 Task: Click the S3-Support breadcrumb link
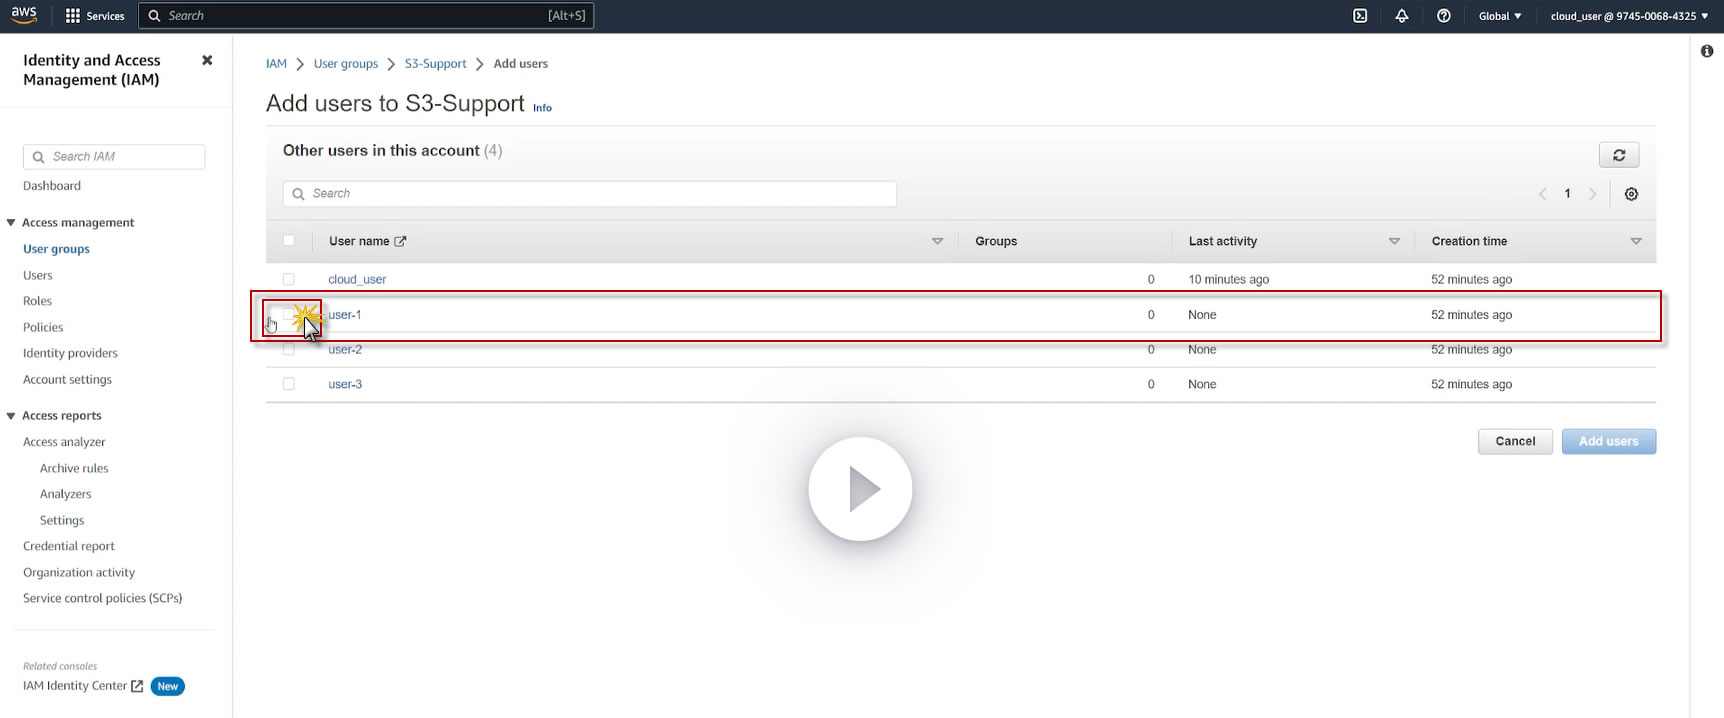[x=435, y=63]
